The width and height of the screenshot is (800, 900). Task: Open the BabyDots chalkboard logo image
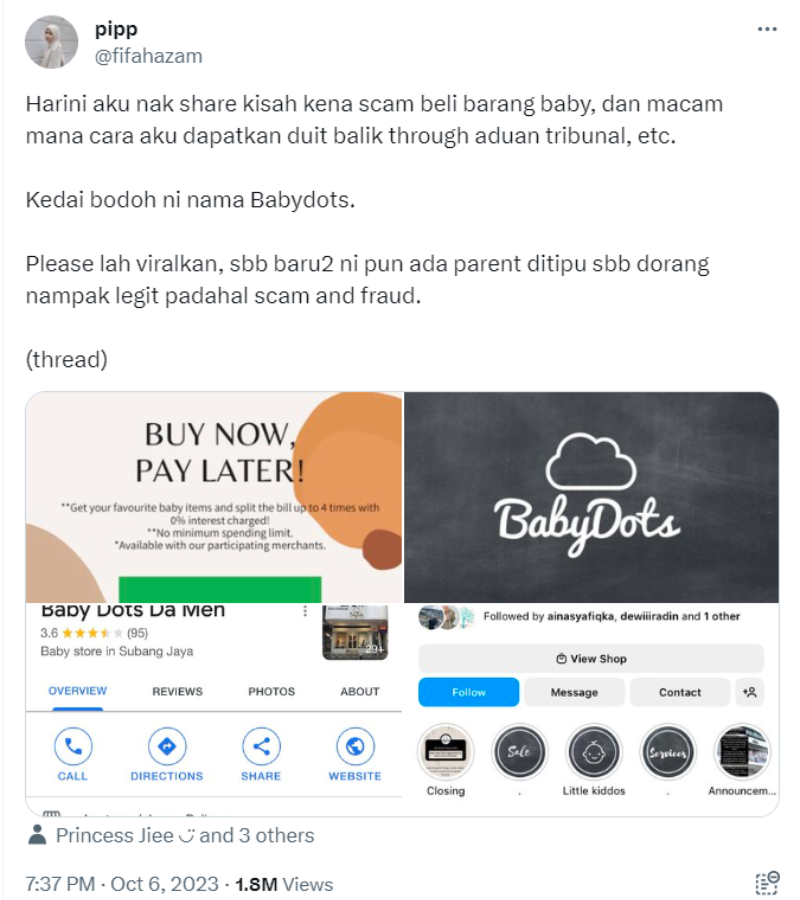coord(591,497)
